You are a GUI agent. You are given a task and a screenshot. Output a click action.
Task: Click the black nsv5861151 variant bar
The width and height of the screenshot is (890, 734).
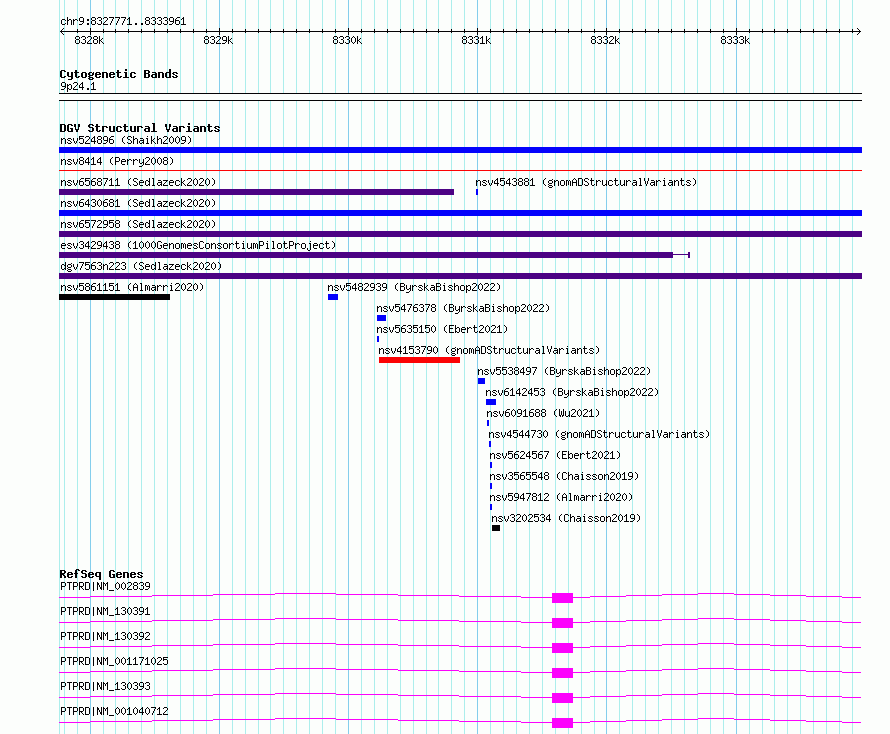114,297
